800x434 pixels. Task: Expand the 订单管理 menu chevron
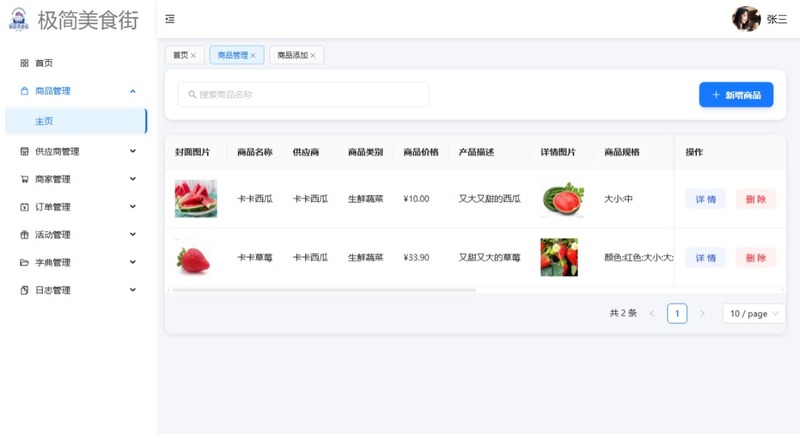[133, 207]
